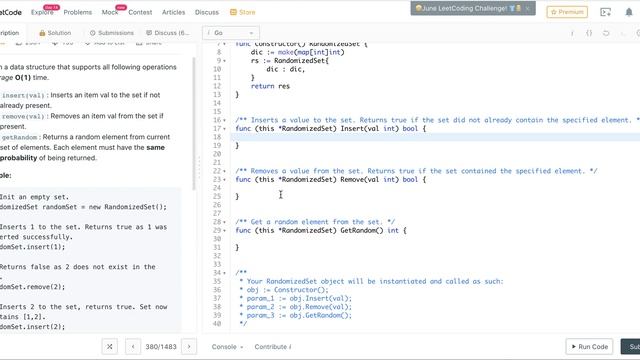This screenshot has height=360, width=640.
Task: Click the shuffle random problem icon
Action: (x=109, y=347)
